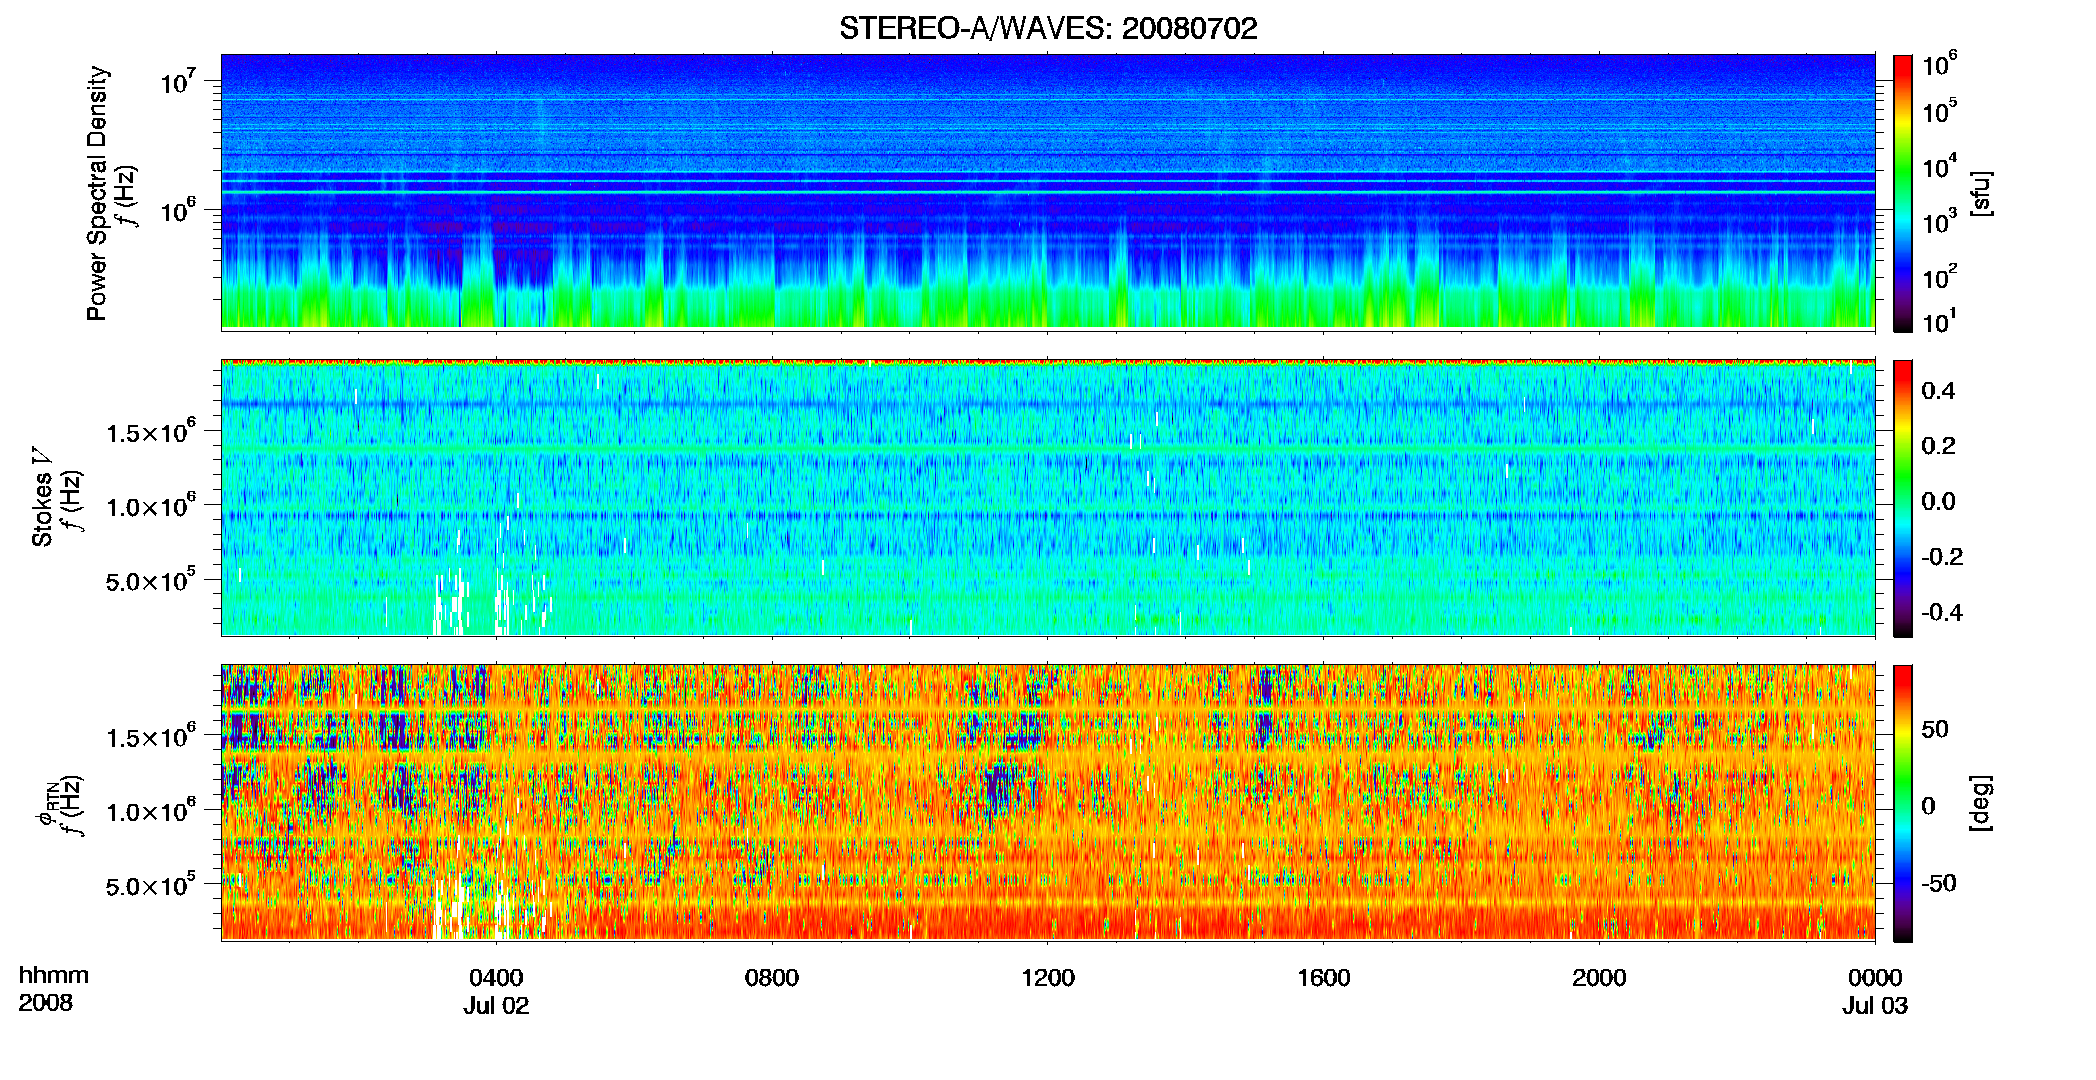The width and height of the screenshot is (2096, 1080).
Task: Click the -0.4 label on the Stokes V colorbar
Action: point(1942,612)
